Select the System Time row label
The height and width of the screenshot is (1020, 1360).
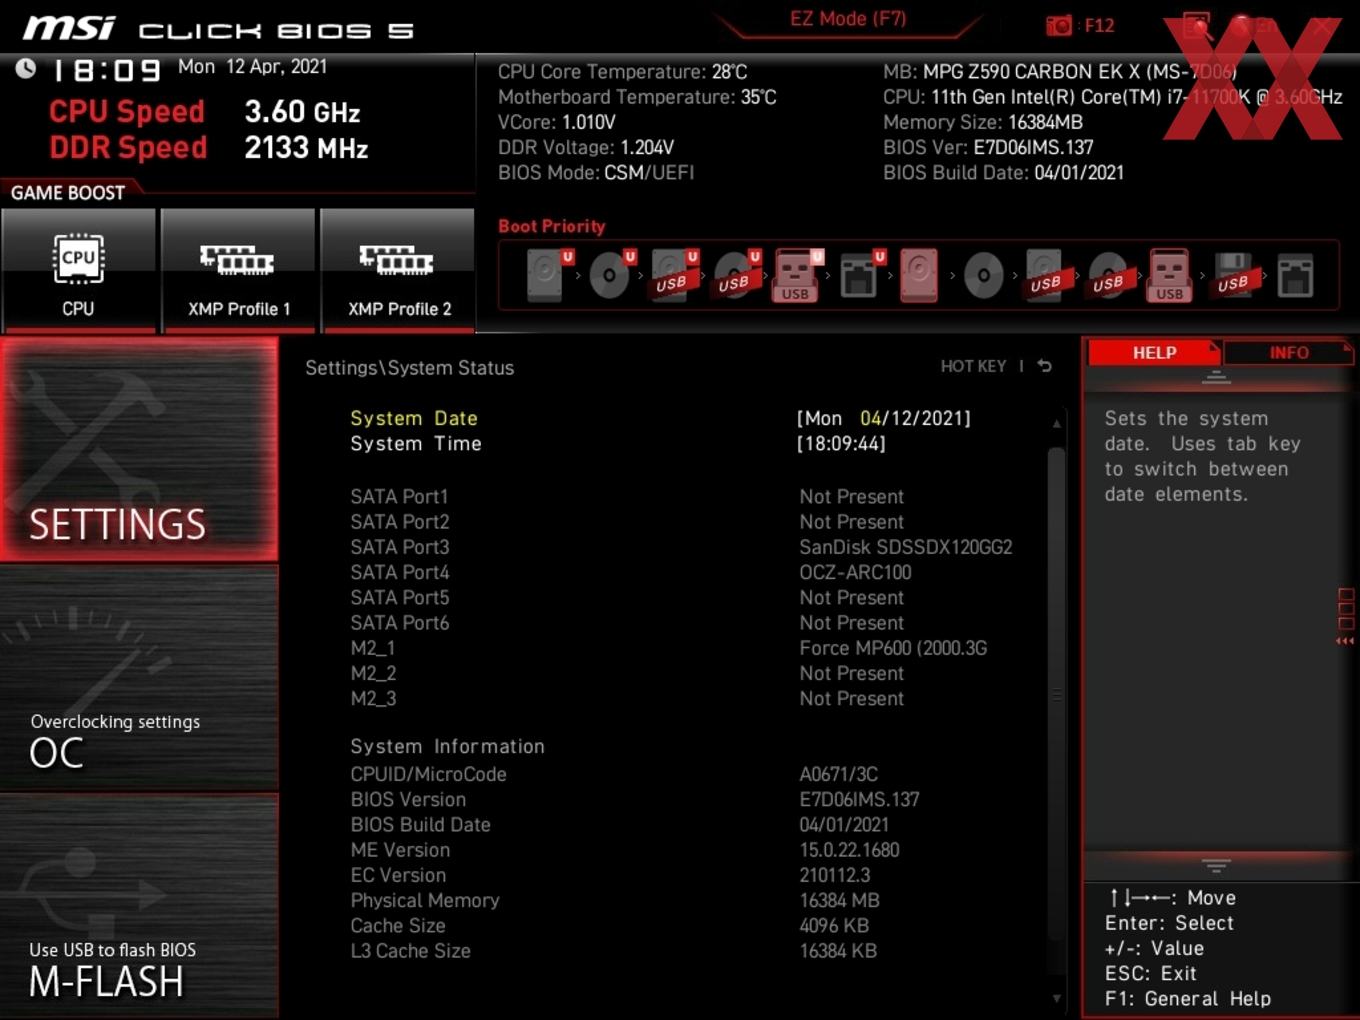[416, 443]
